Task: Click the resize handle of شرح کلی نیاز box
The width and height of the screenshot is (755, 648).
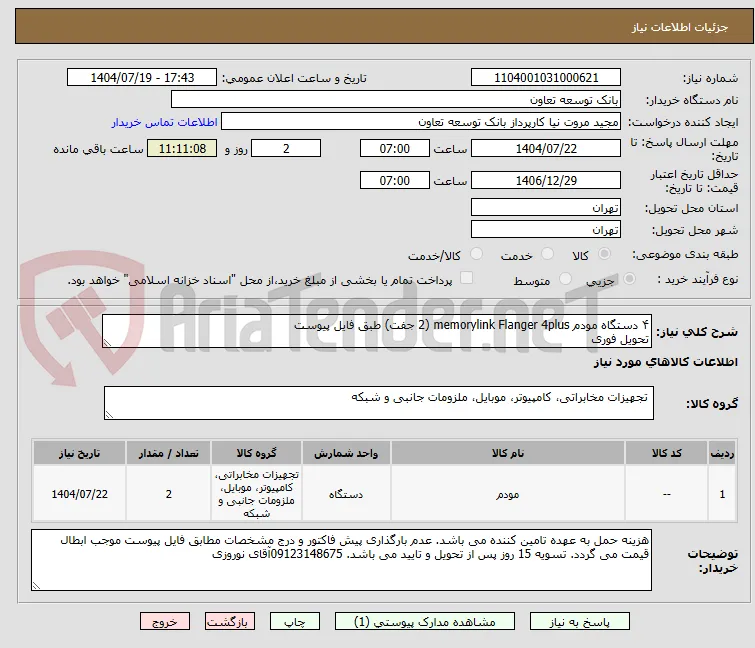Action: 107,343
